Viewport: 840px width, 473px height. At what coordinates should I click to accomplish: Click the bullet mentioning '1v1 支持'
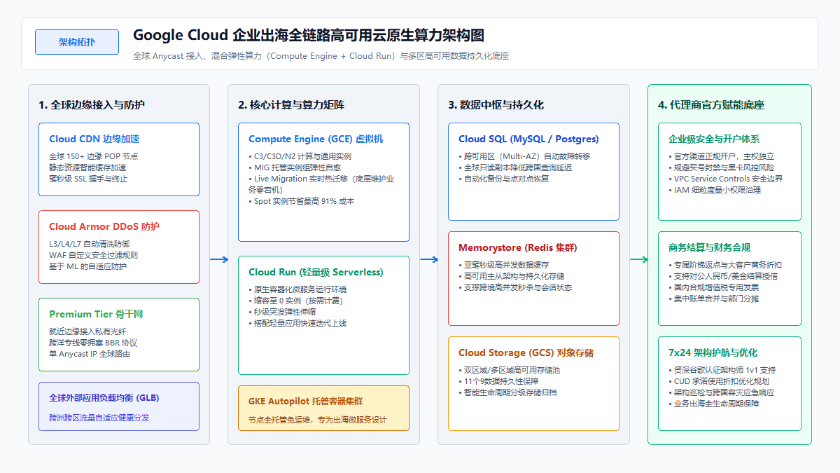[722, 370]
